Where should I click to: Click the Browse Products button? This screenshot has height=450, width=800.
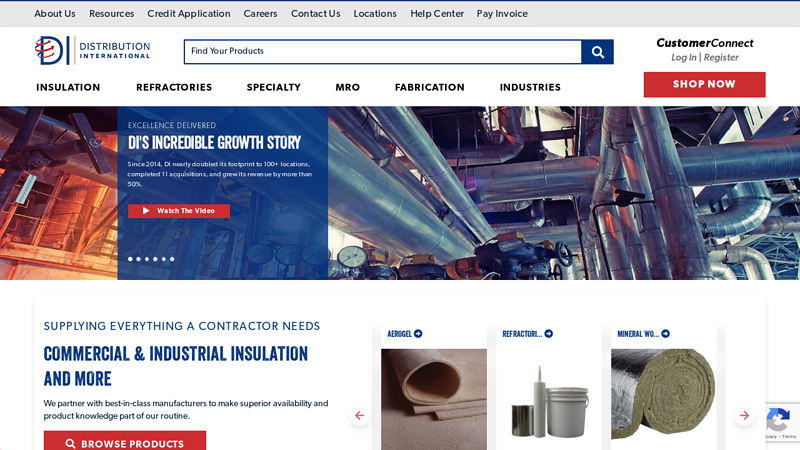[124, 441]
